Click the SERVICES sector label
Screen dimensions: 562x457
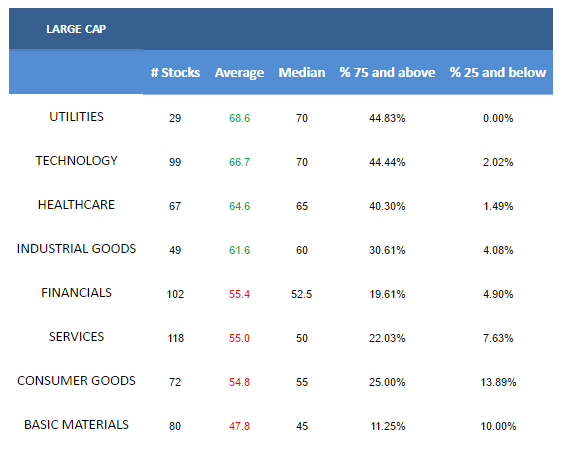(x=76, y=337)
